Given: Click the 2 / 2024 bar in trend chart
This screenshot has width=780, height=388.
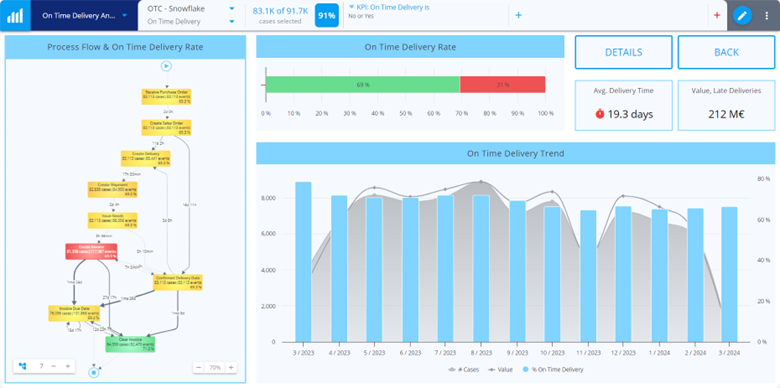Looking at the screenshot, I should (694, 275).
